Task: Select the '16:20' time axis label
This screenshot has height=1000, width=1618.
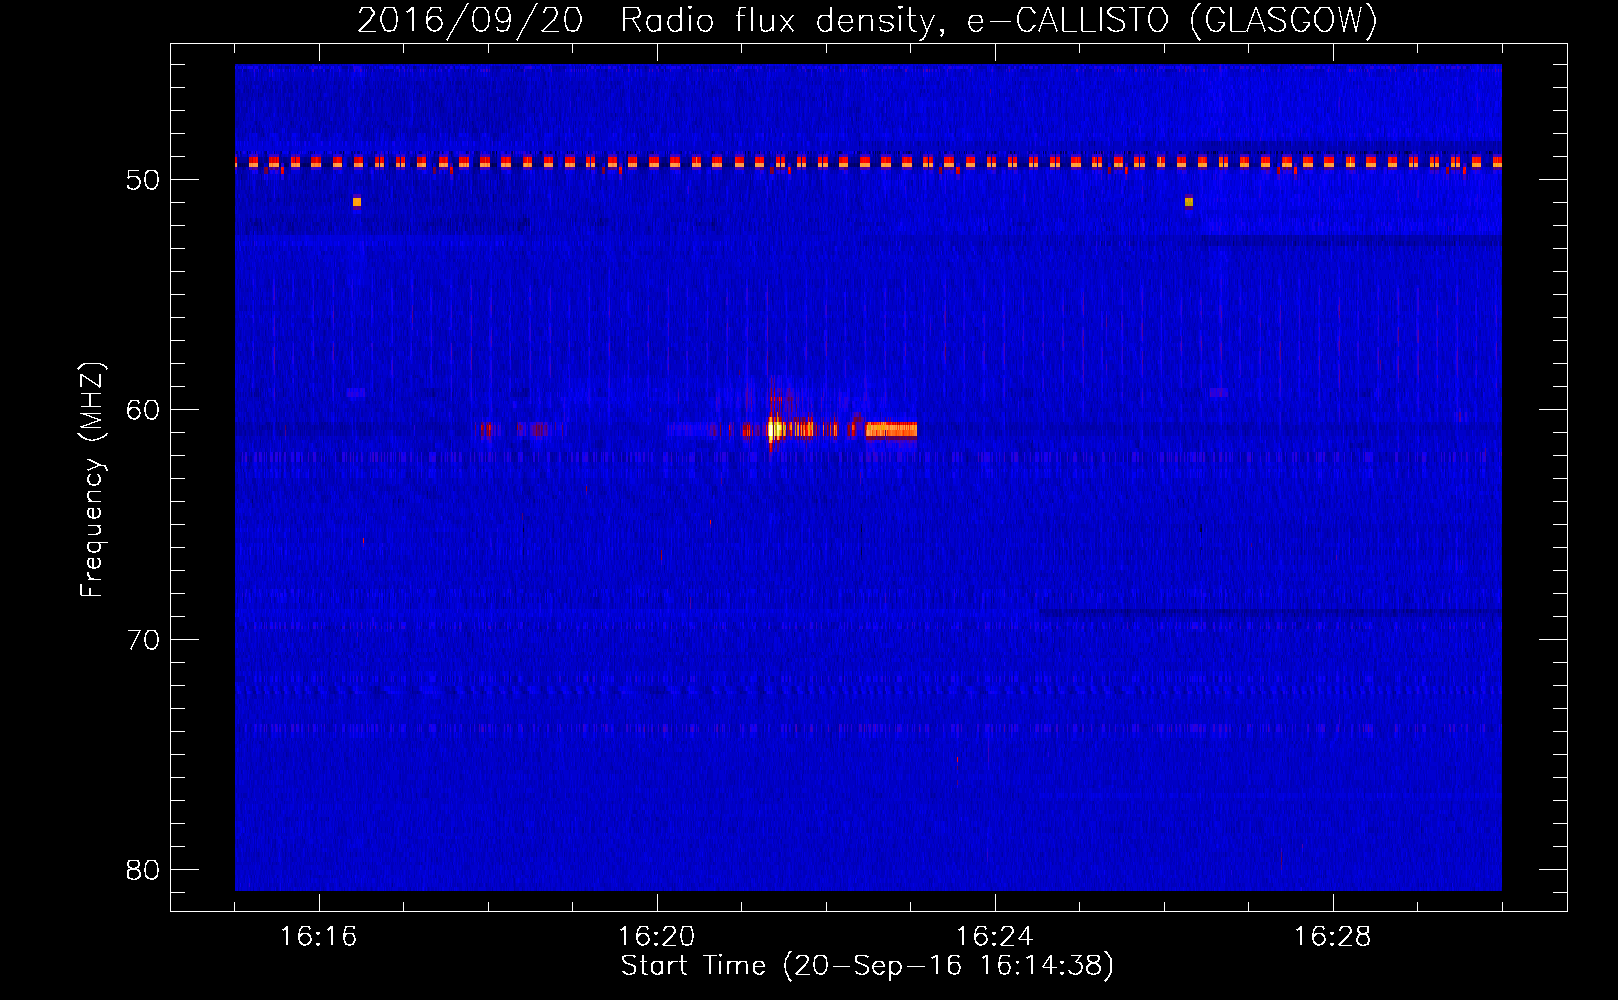Action: point(656,937)
